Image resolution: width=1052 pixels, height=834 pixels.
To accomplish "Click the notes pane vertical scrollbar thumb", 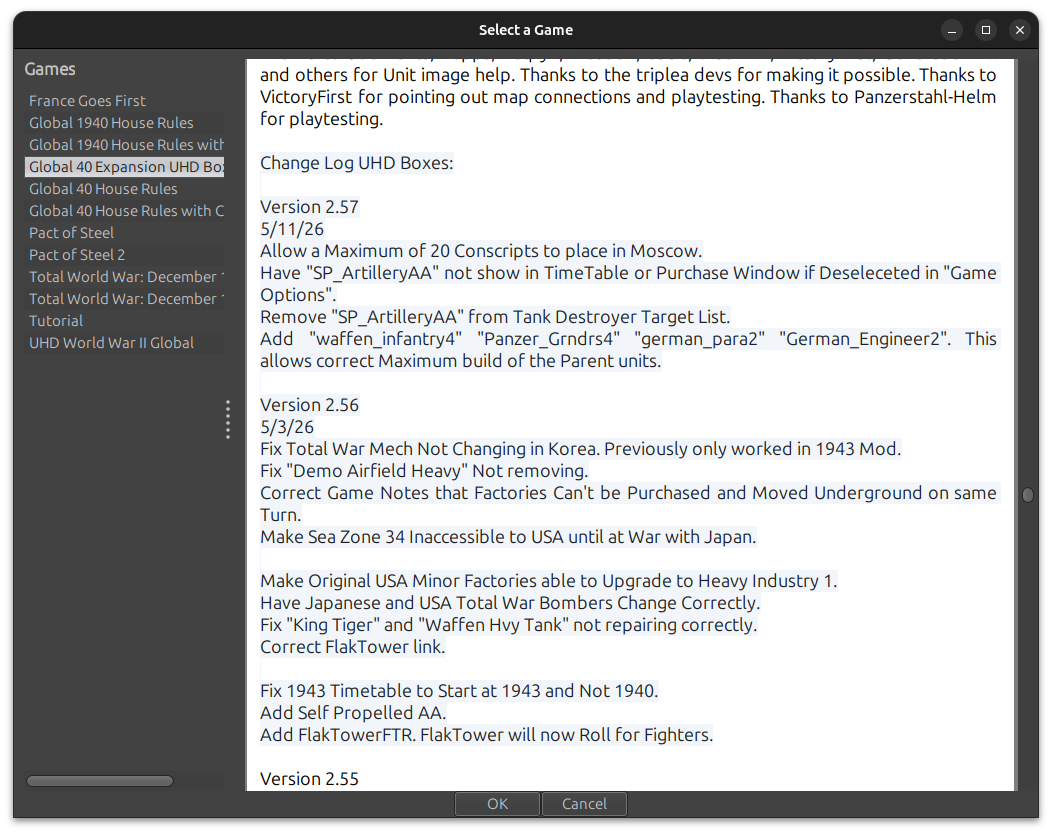I will 1027,494.
